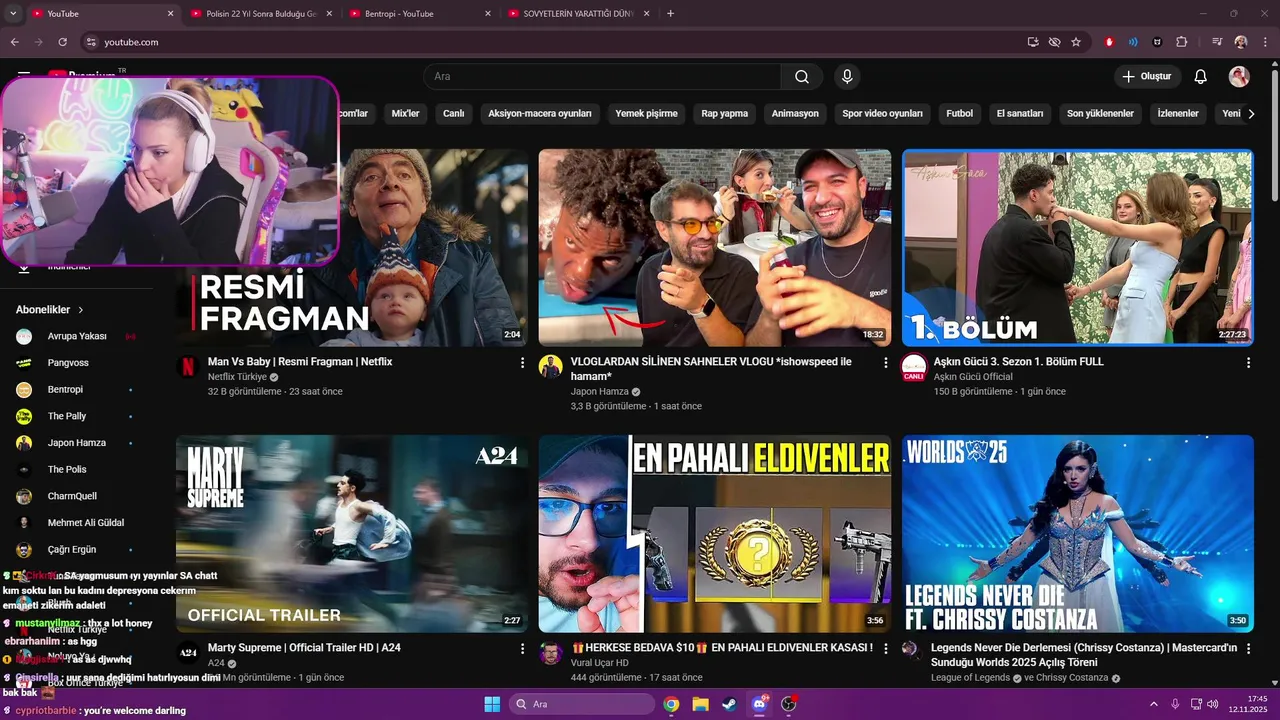
Task: Reload the page in browser toolbar
Action: coord(62,42)
